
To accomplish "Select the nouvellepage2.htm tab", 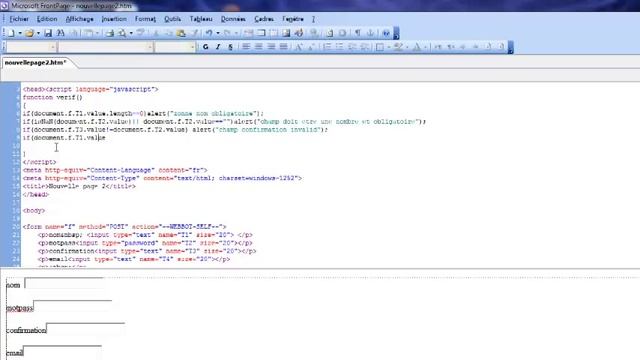I will point(36,62).
